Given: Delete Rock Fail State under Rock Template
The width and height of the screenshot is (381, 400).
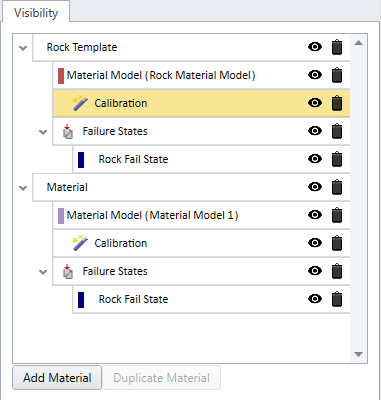Looking at the screenshot, I should (337, 159).
